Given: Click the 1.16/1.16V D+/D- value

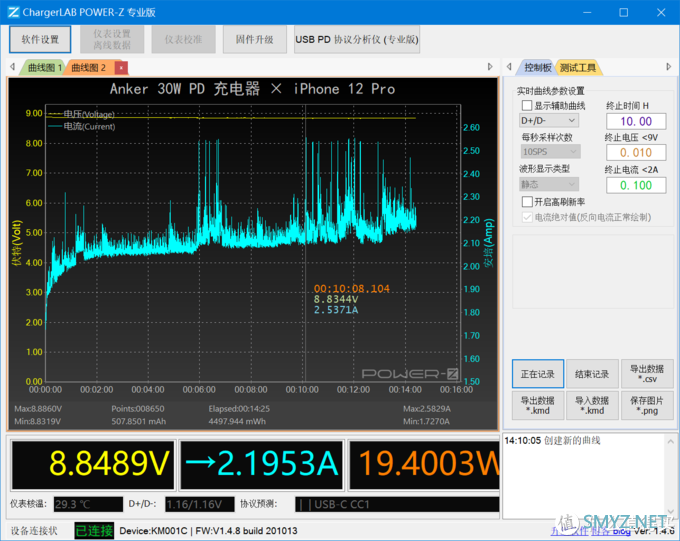Looking at the screenshot, I should coord(200,504).
